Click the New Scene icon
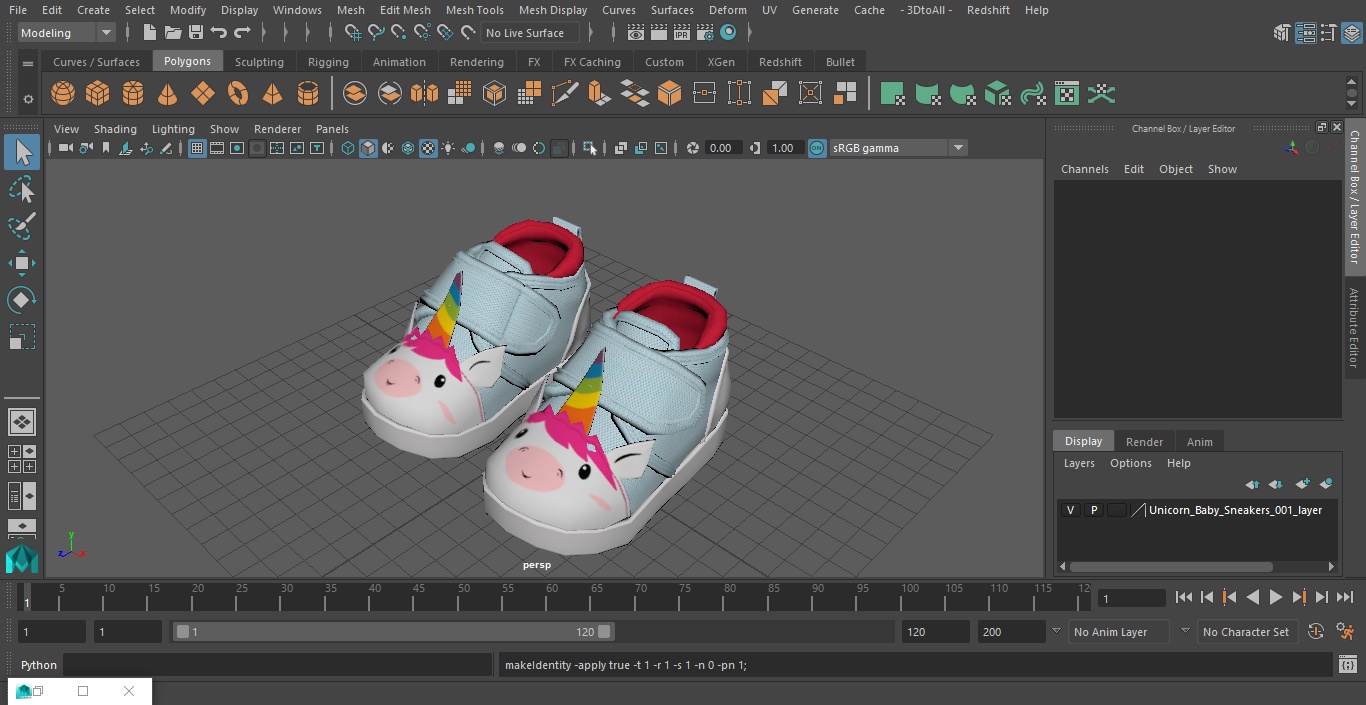 149,33
